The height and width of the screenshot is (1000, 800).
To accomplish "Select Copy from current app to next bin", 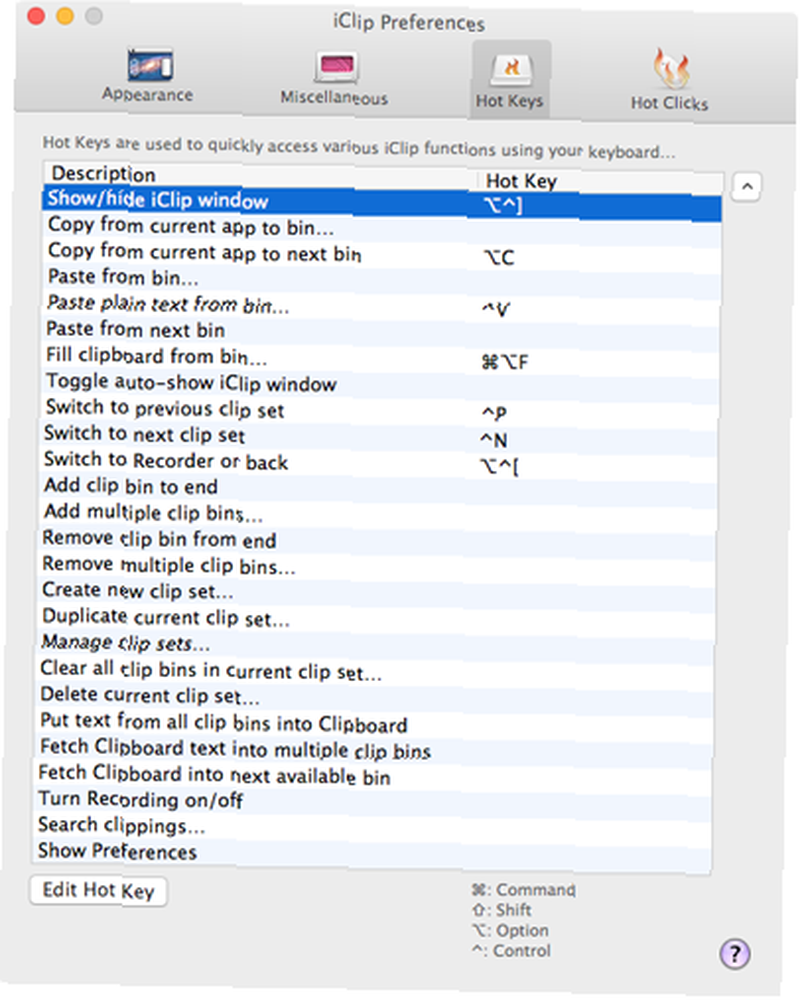I will click(381, 254).
